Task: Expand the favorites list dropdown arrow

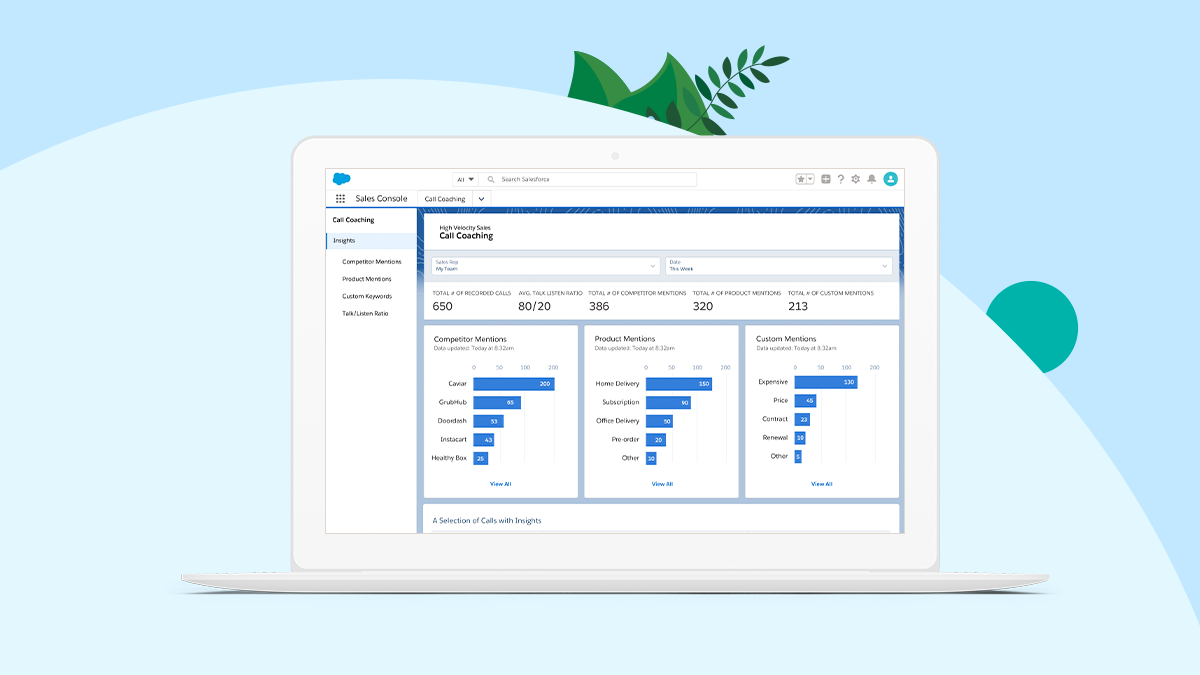Action: (810, 179)
